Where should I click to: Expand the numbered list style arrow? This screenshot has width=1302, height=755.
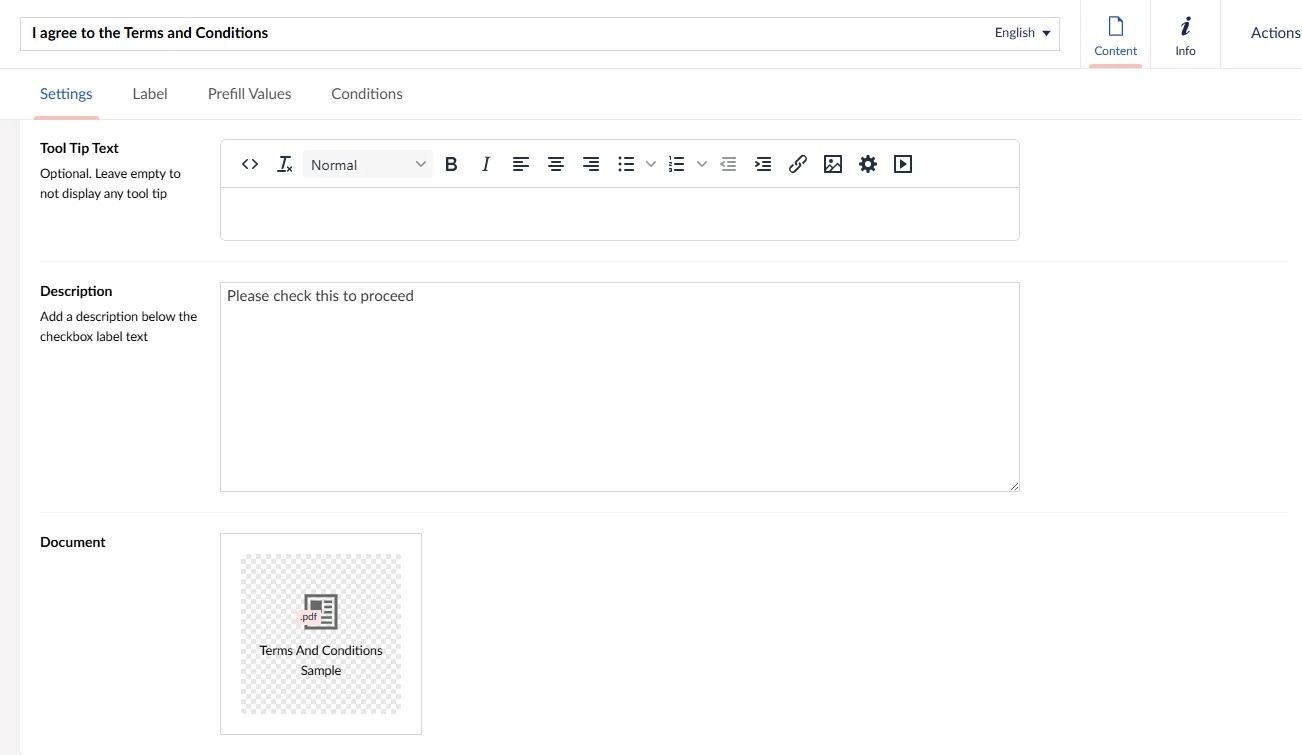[701, 164]
